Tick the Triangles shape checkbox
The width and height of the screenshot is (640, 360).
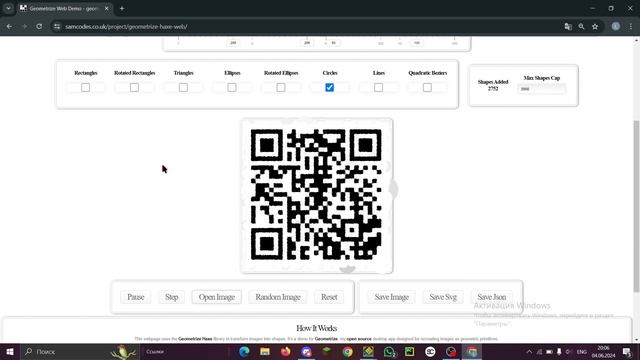coord(183,87)
